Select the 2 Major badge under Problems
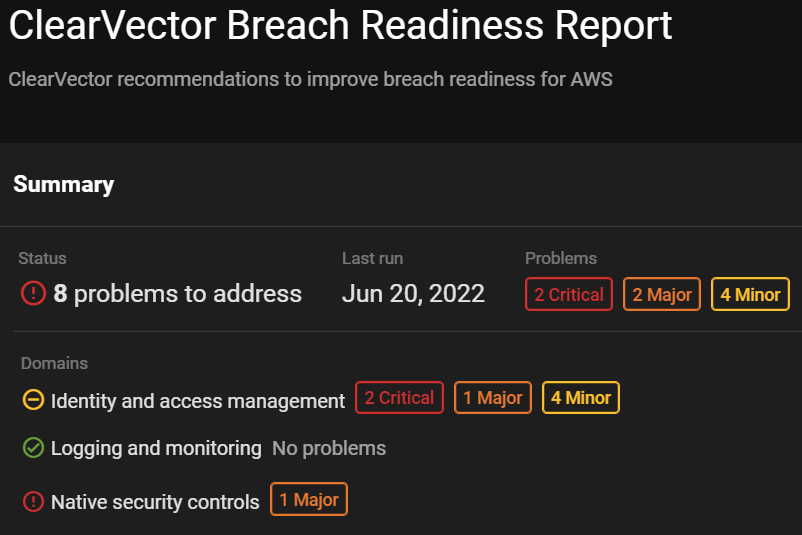Viewport: 802px width, 535px height. tap(661, 294)
